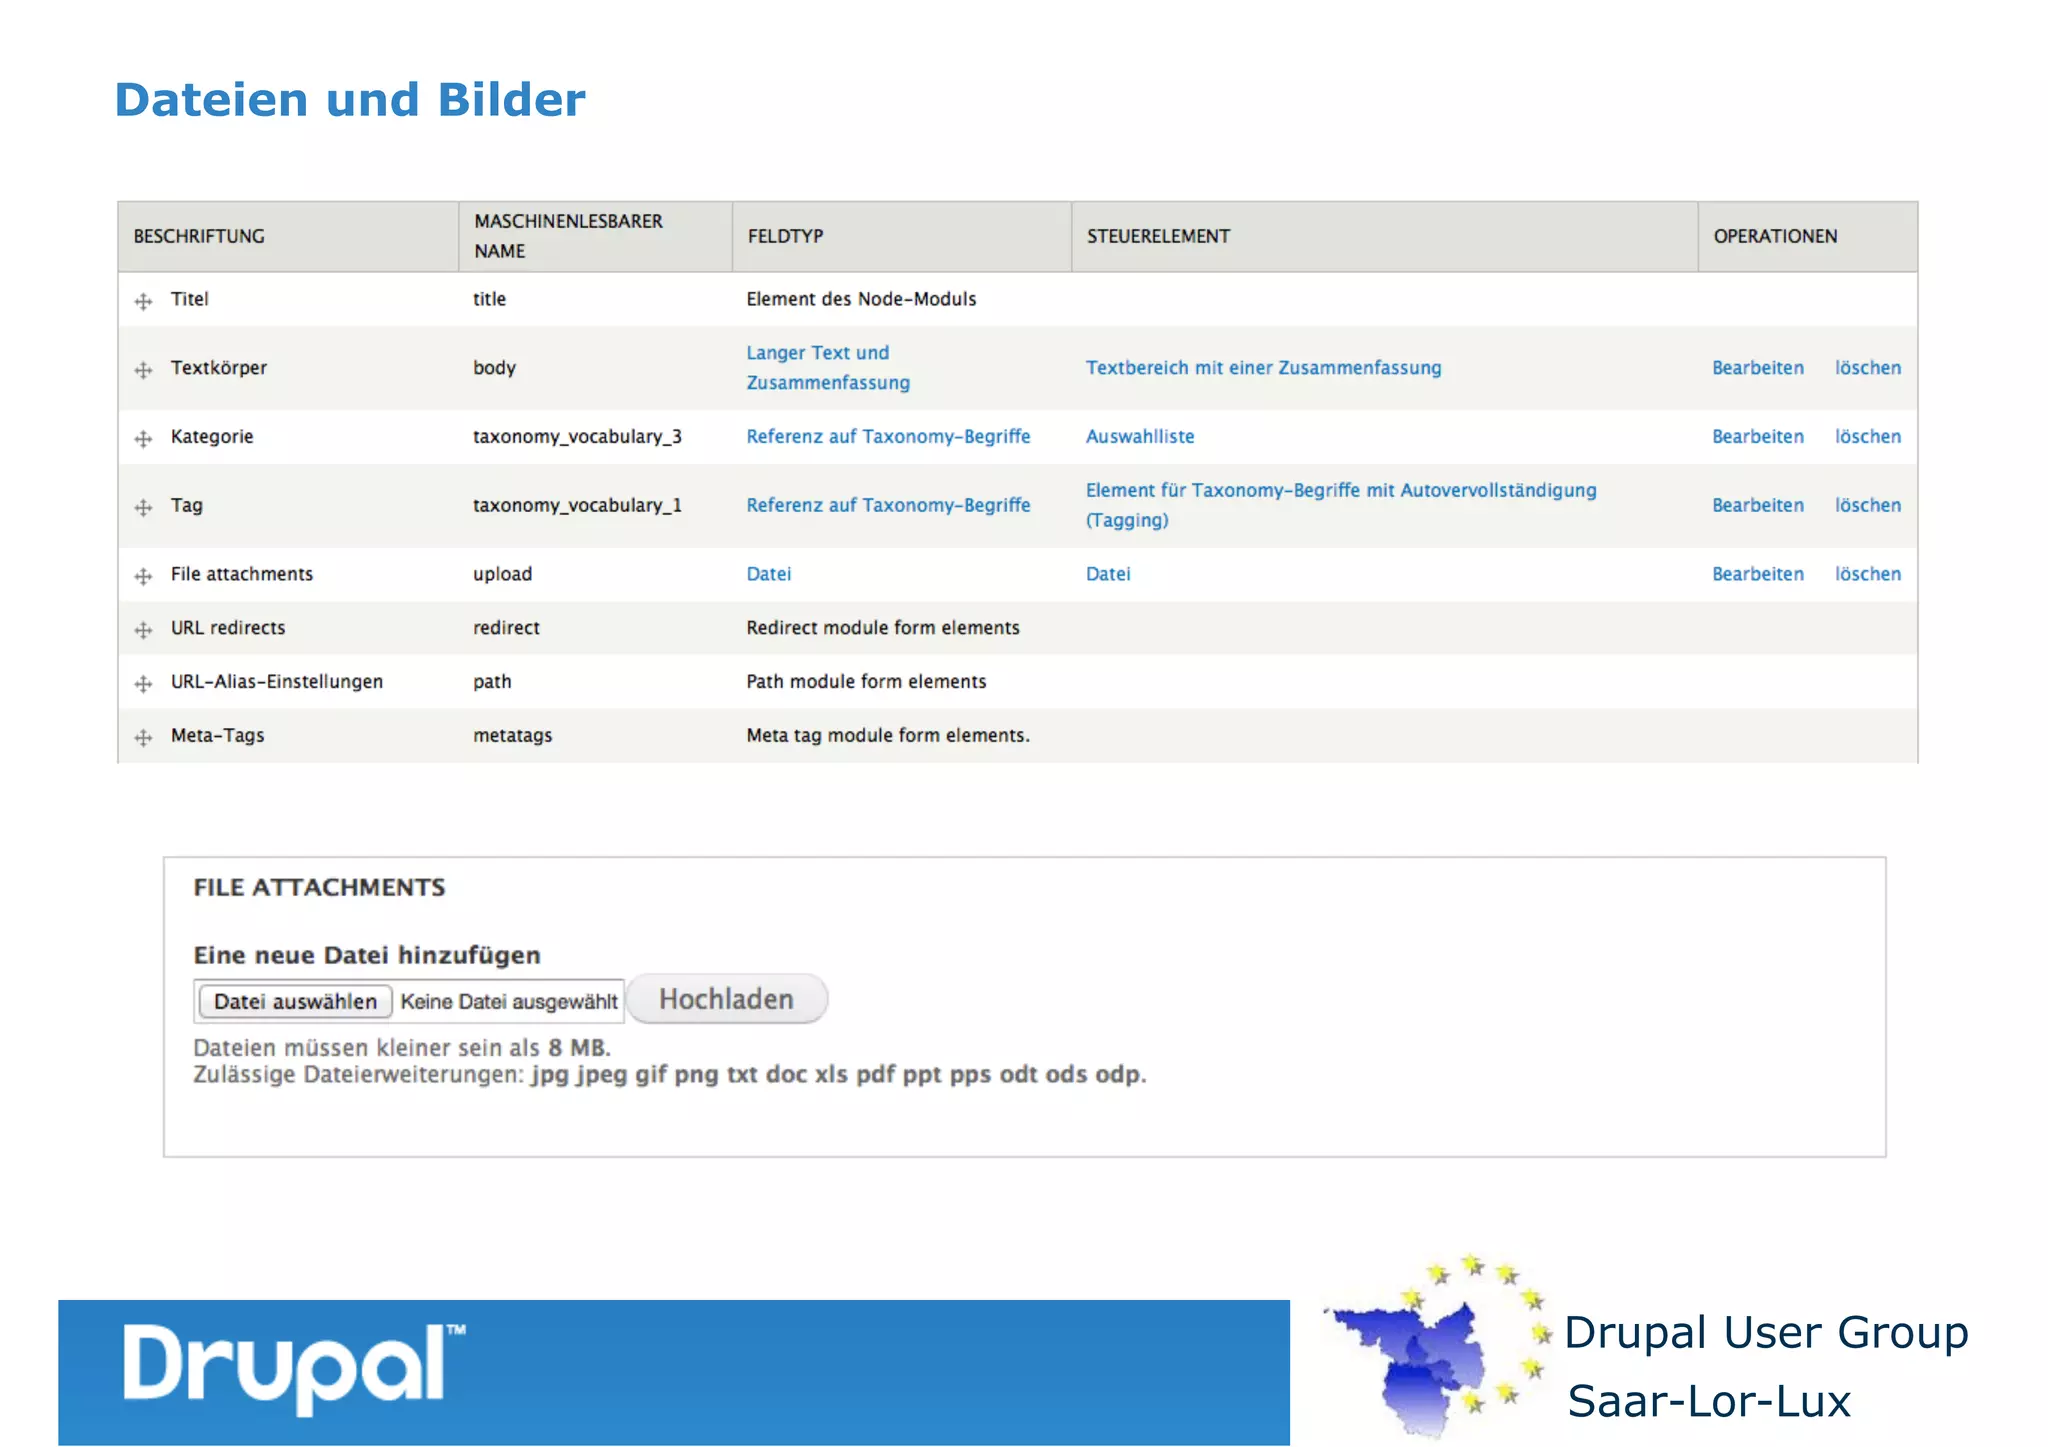This screenshot has width=2048, height=1447.
Task: Click the 'metatags' machine name cell
Action: (x=512, y=736)
